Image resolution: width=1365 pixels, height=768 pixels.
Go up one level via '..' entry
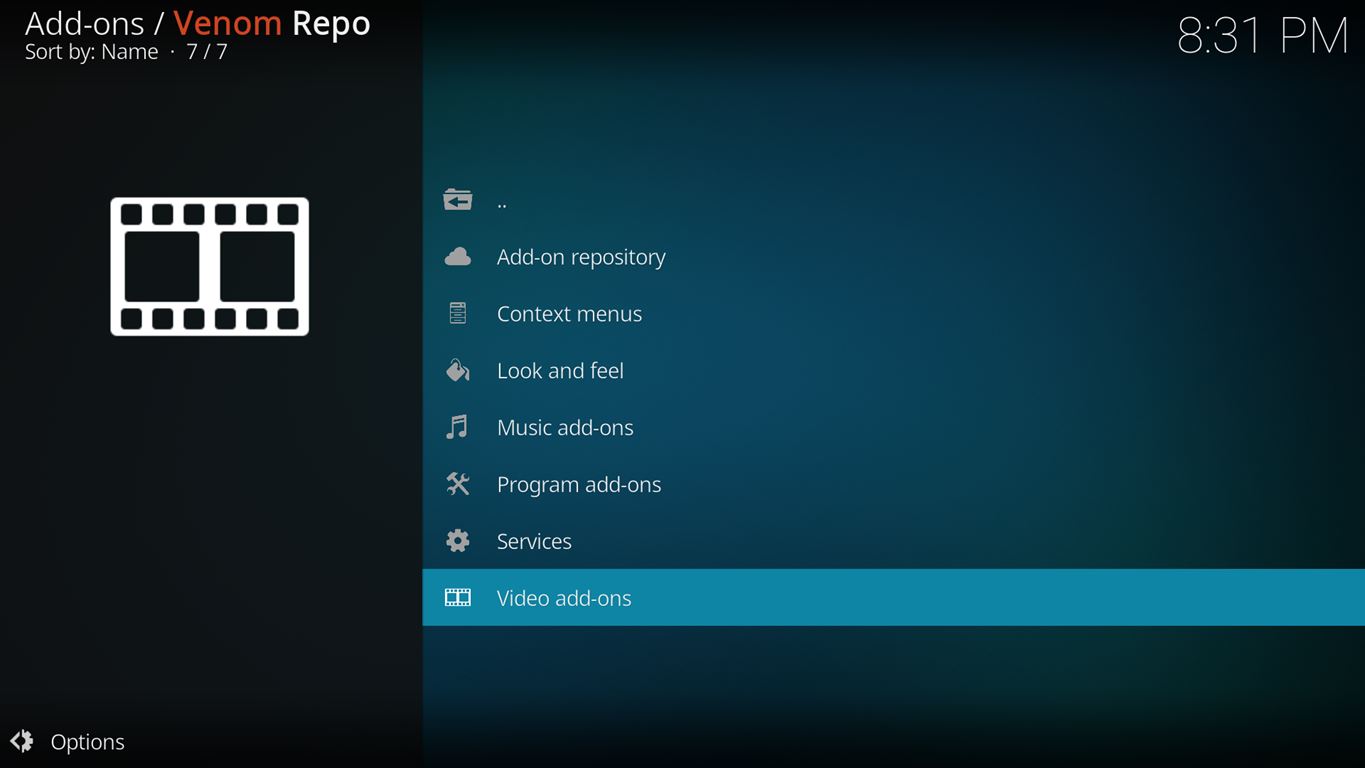502,201
